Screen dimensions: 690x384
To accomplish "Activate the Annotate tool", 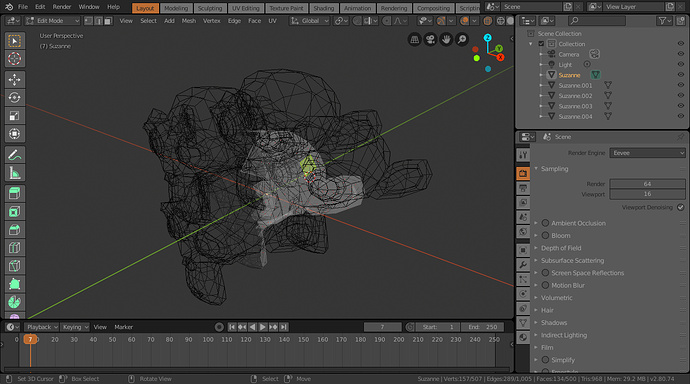I will (14, 155).
